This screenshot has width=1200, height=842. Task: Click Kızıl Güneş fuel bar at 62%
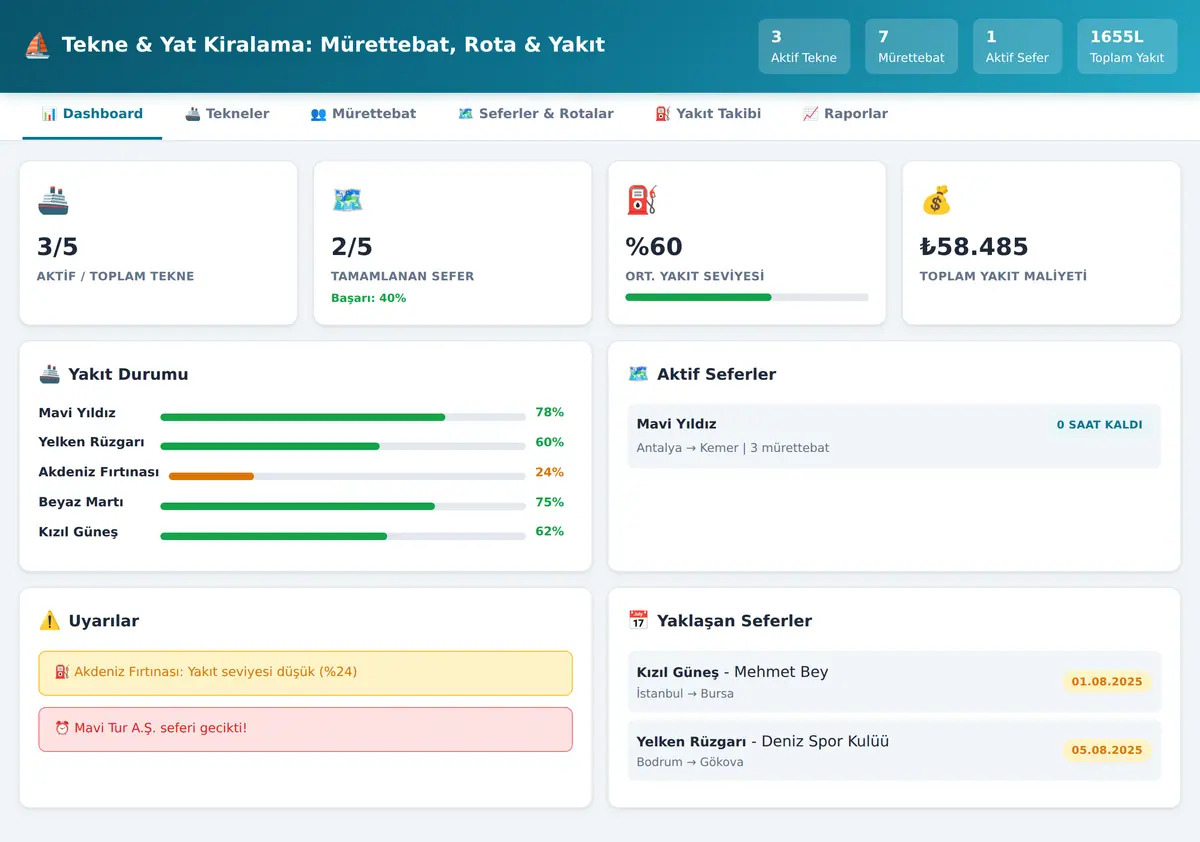(343, 536)
